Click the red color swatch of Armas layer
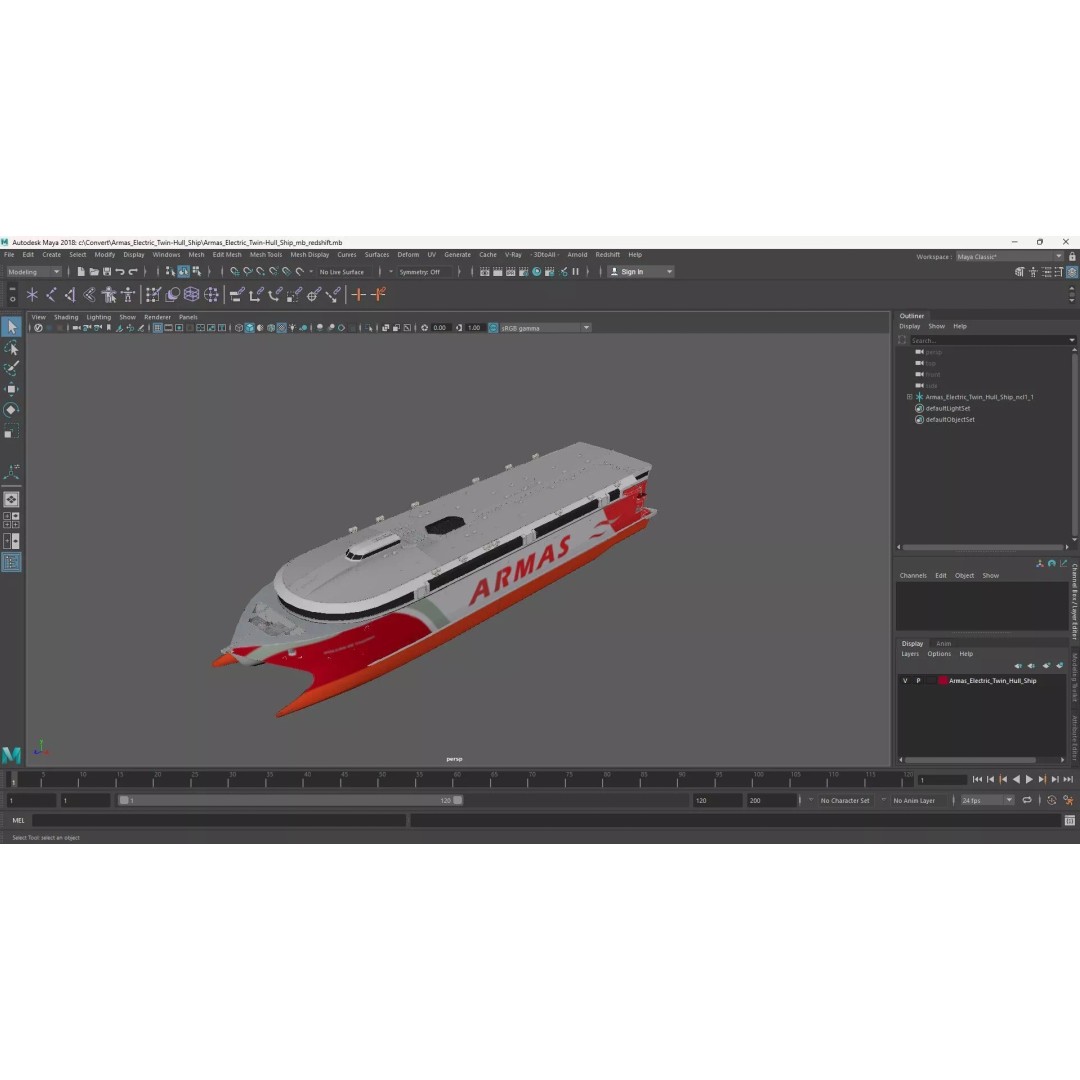Screen dimensions: 1080x1080 click(943, 681)
